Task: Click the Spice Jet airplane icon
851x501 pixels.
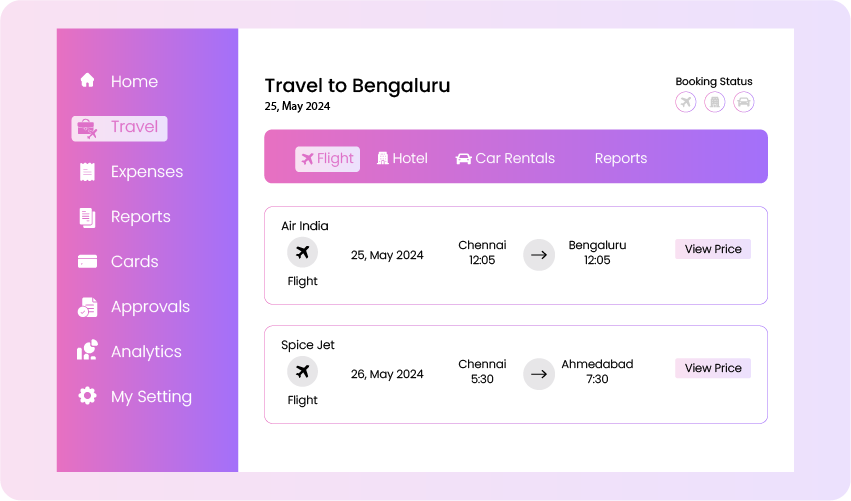Action: (302, 372)
